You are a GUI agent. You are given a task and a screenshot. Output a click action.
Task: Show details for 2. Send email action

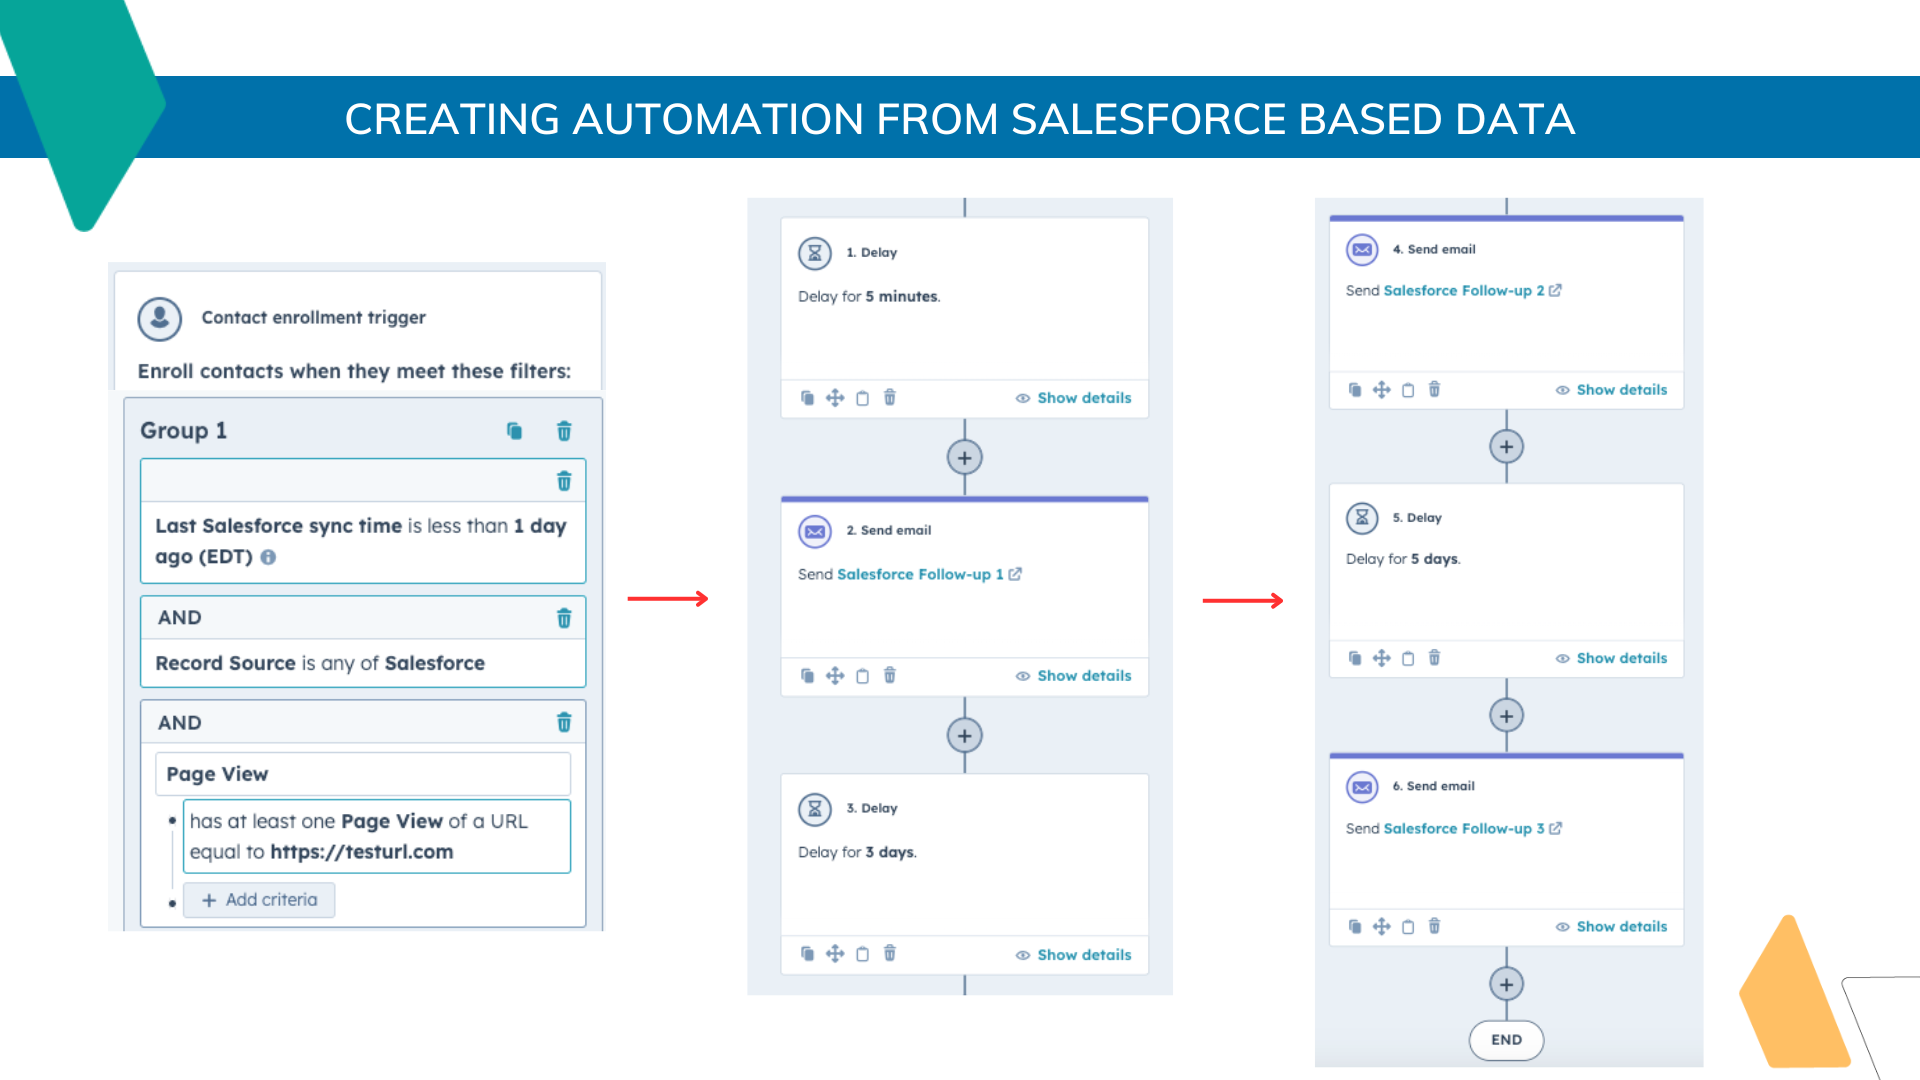pos(1074,676)
